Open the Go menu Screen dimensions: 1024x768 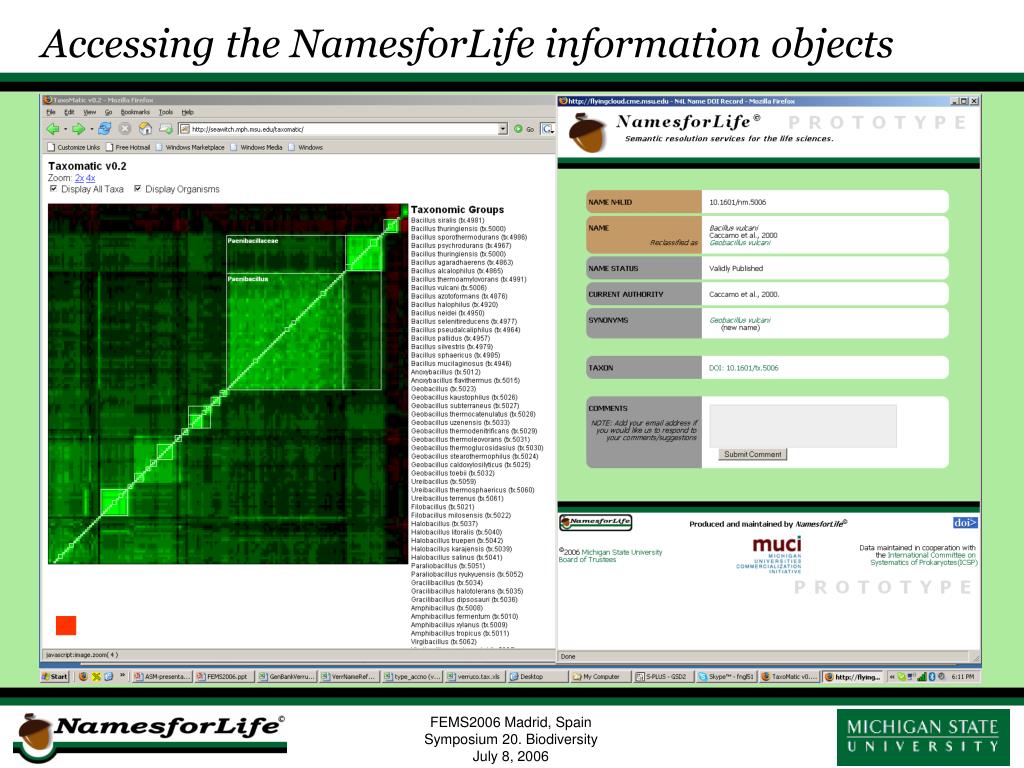108,112
